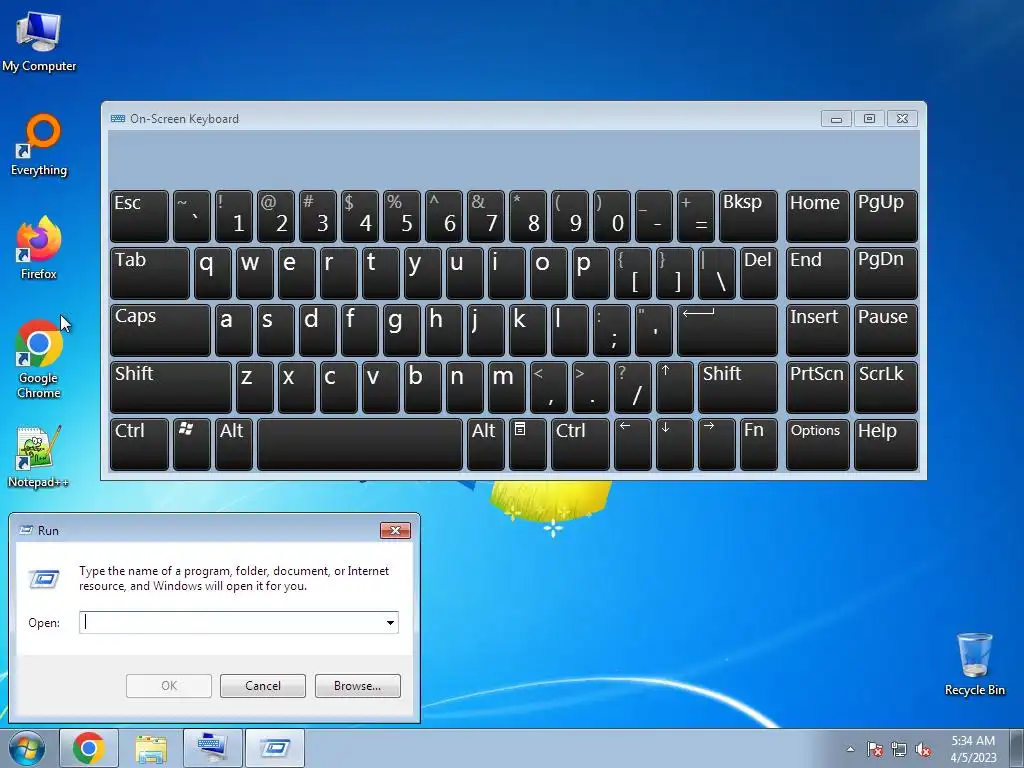Open Action Center flag tray icon
The image size is (1024, 768).
pos(874,749)
